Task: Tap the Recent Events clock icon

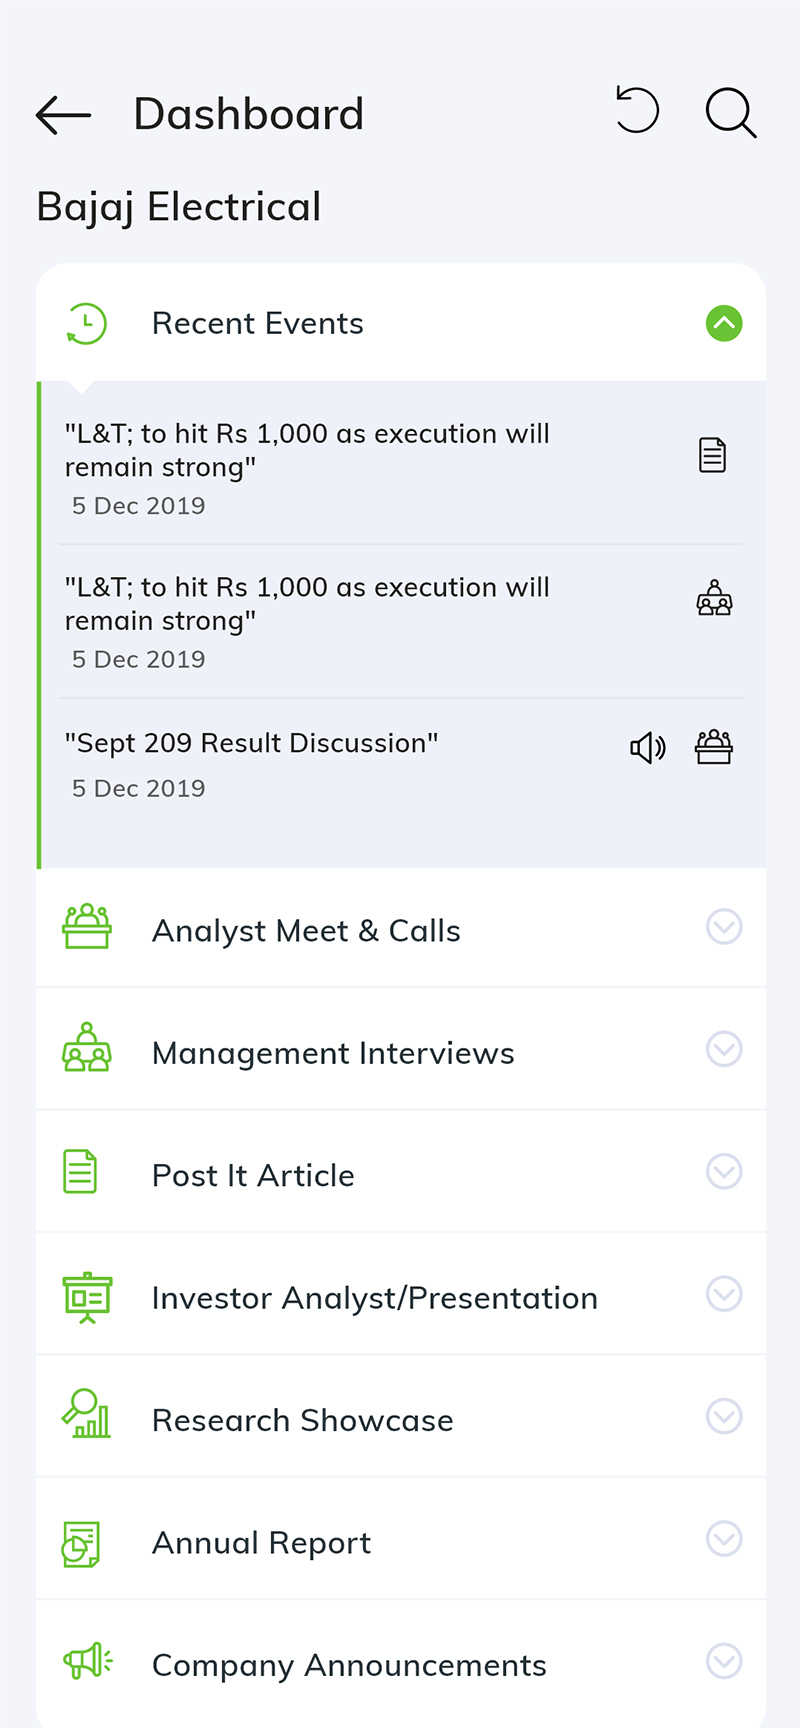Action: pos(87,324)
